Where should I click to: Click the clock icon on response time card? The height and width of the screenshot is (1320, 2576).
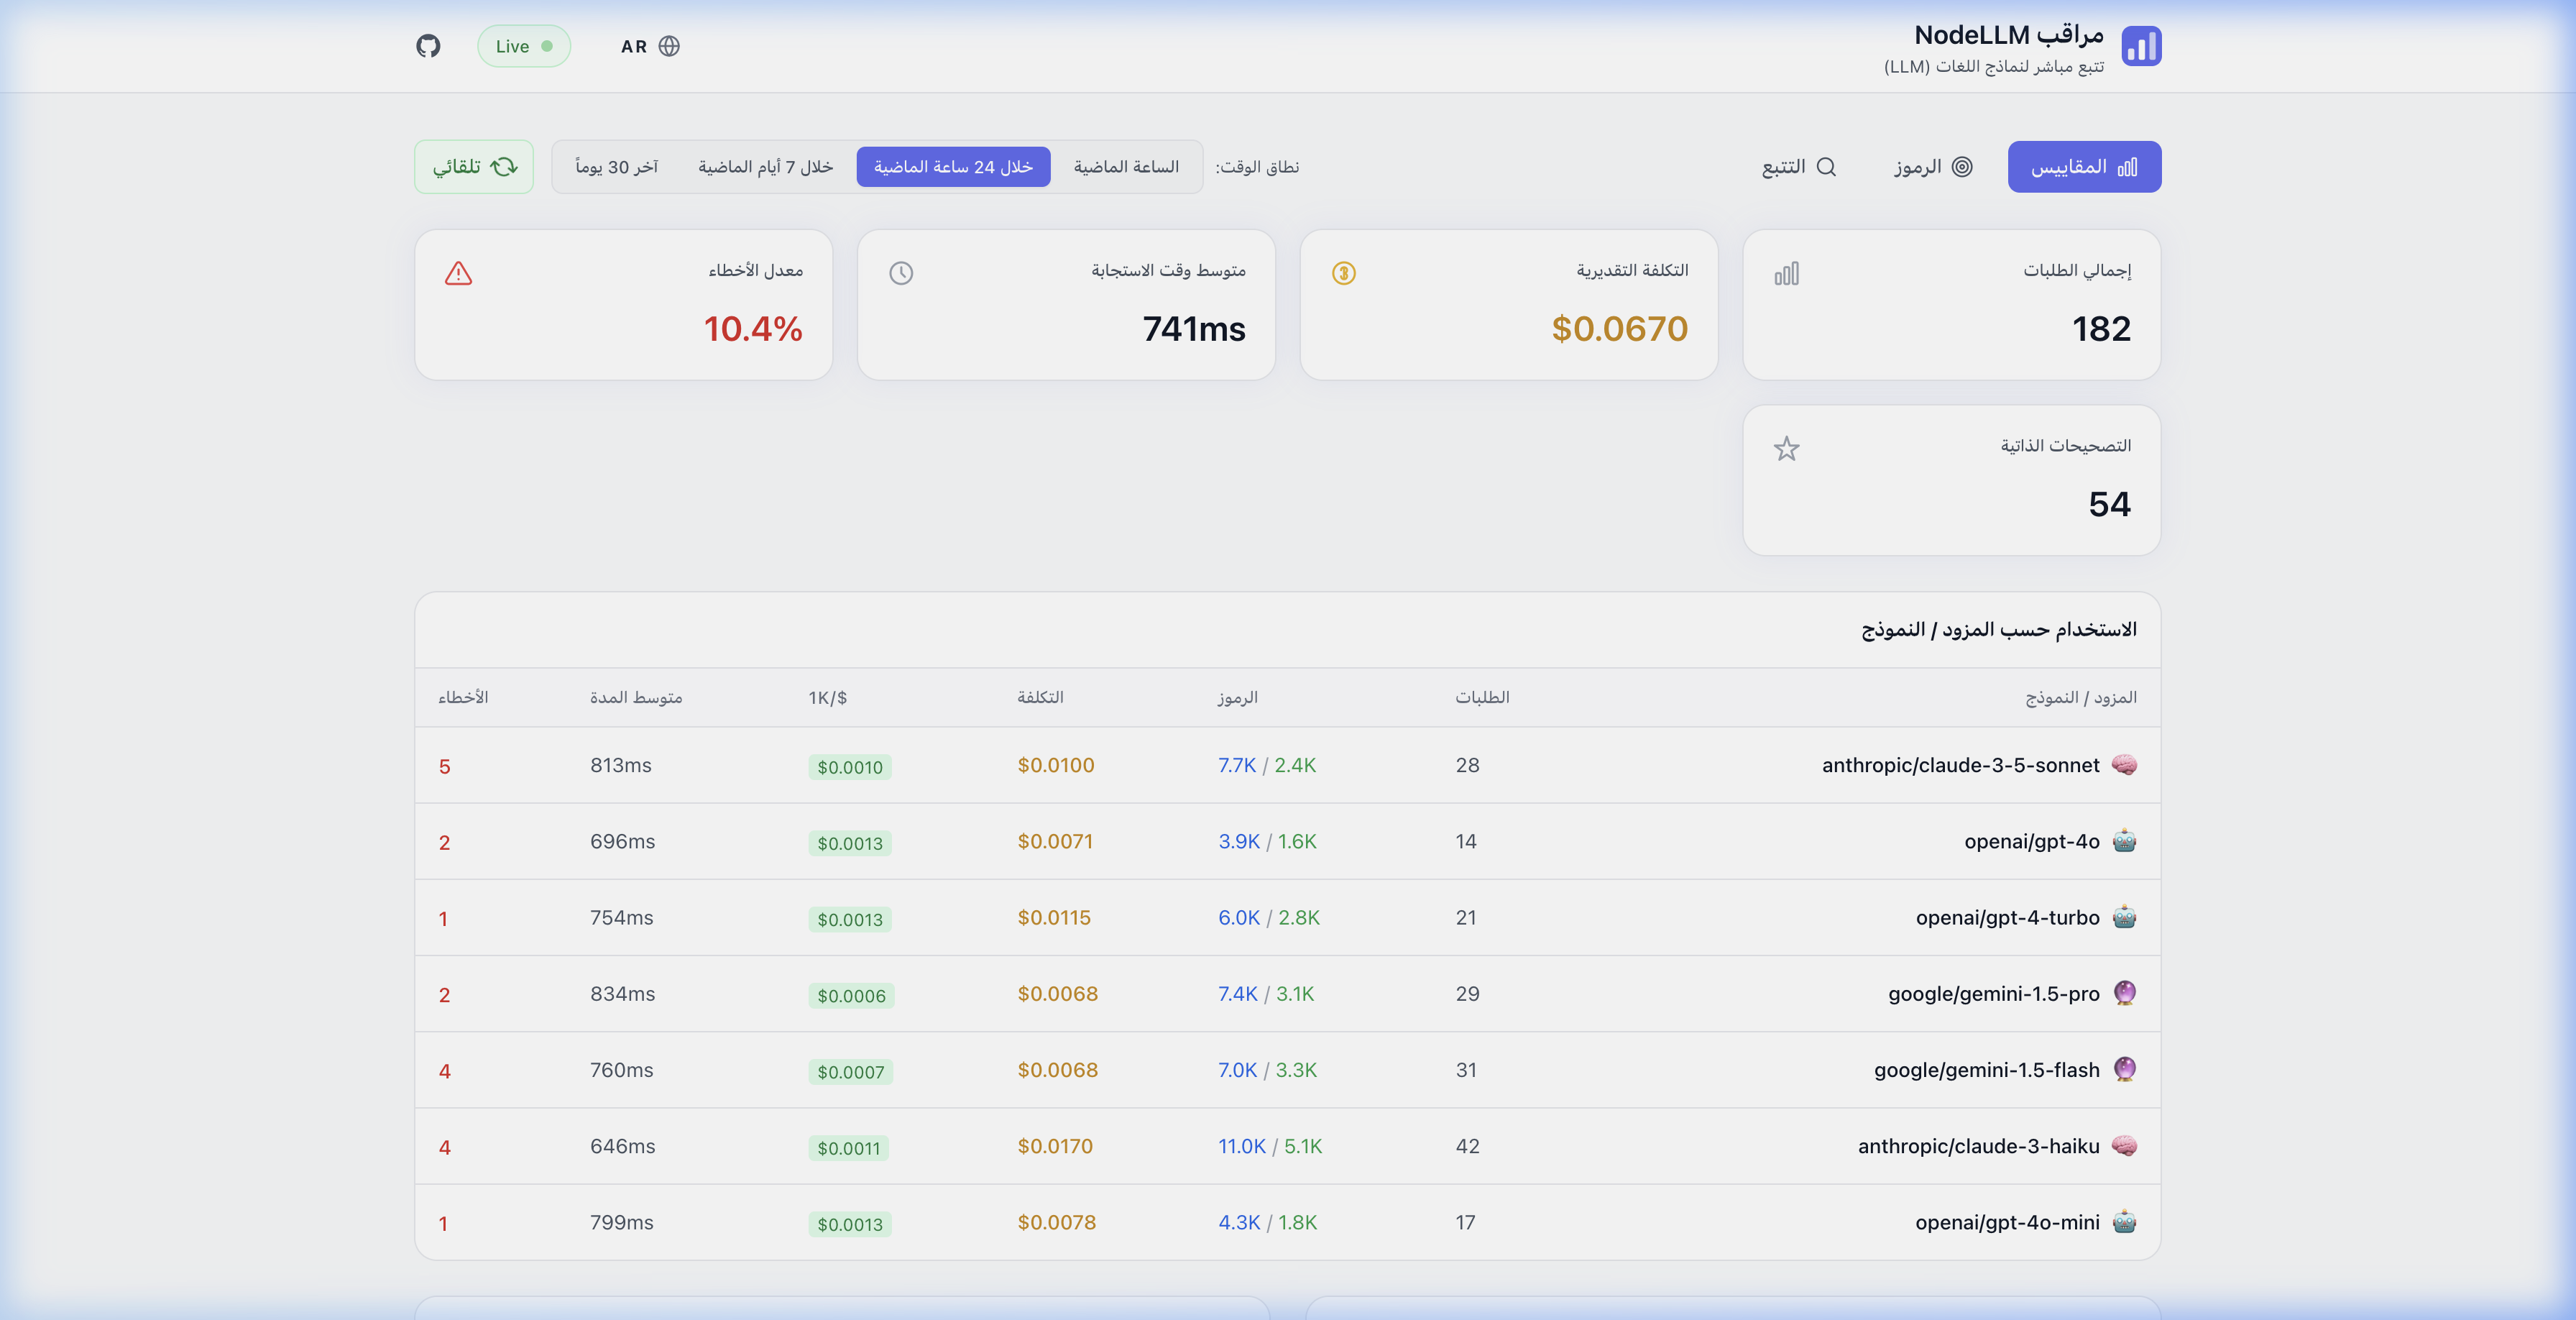pyautogui.click(x=901, y=273)
